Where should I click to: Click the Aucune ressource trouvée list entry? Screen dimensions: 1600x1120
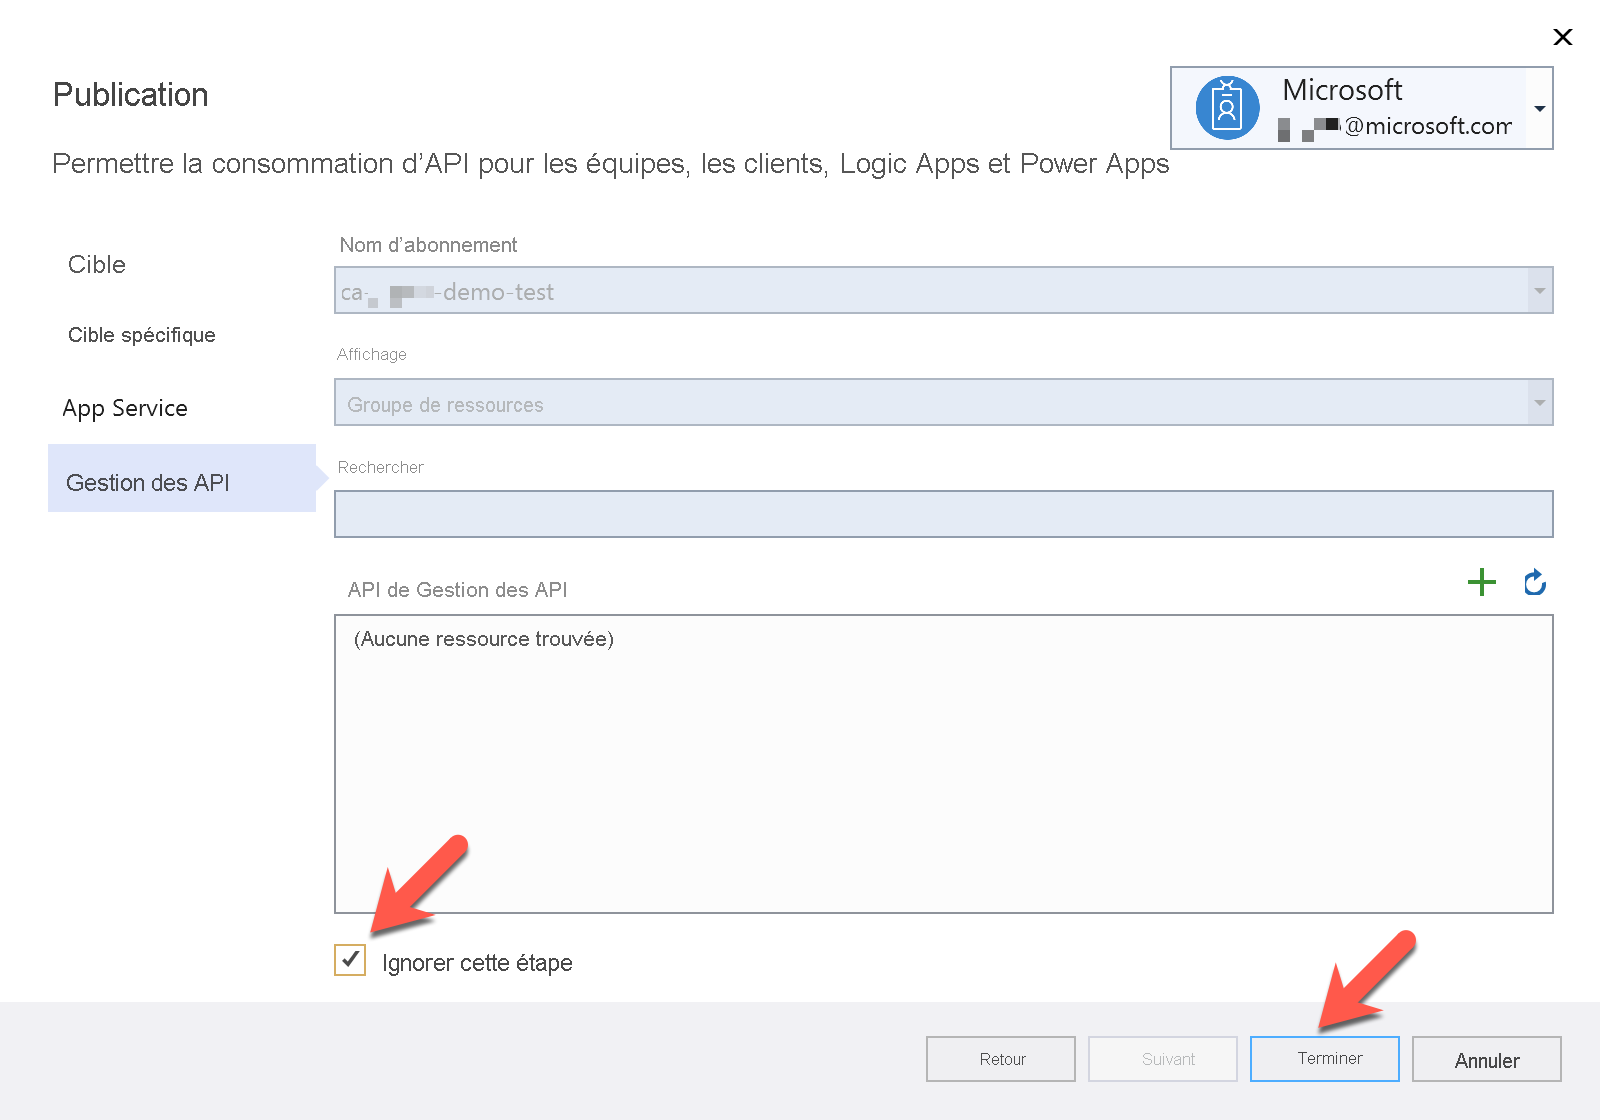(484, 639)
